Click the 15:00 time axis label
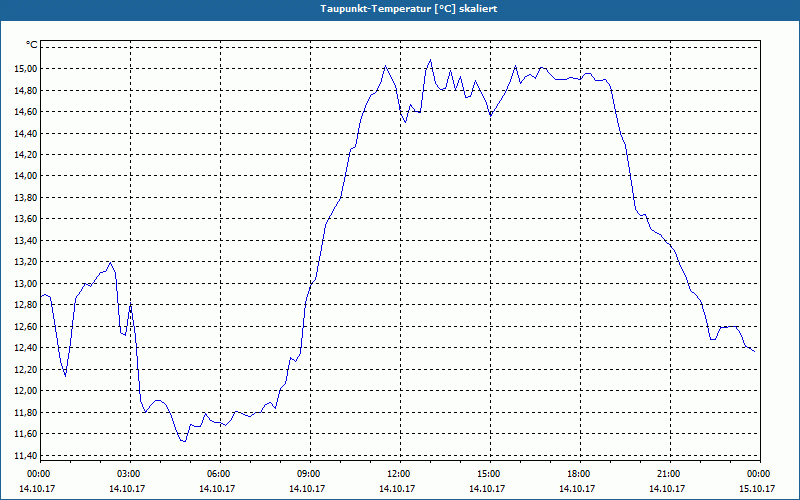800x500 pixels. click(490, 474)
